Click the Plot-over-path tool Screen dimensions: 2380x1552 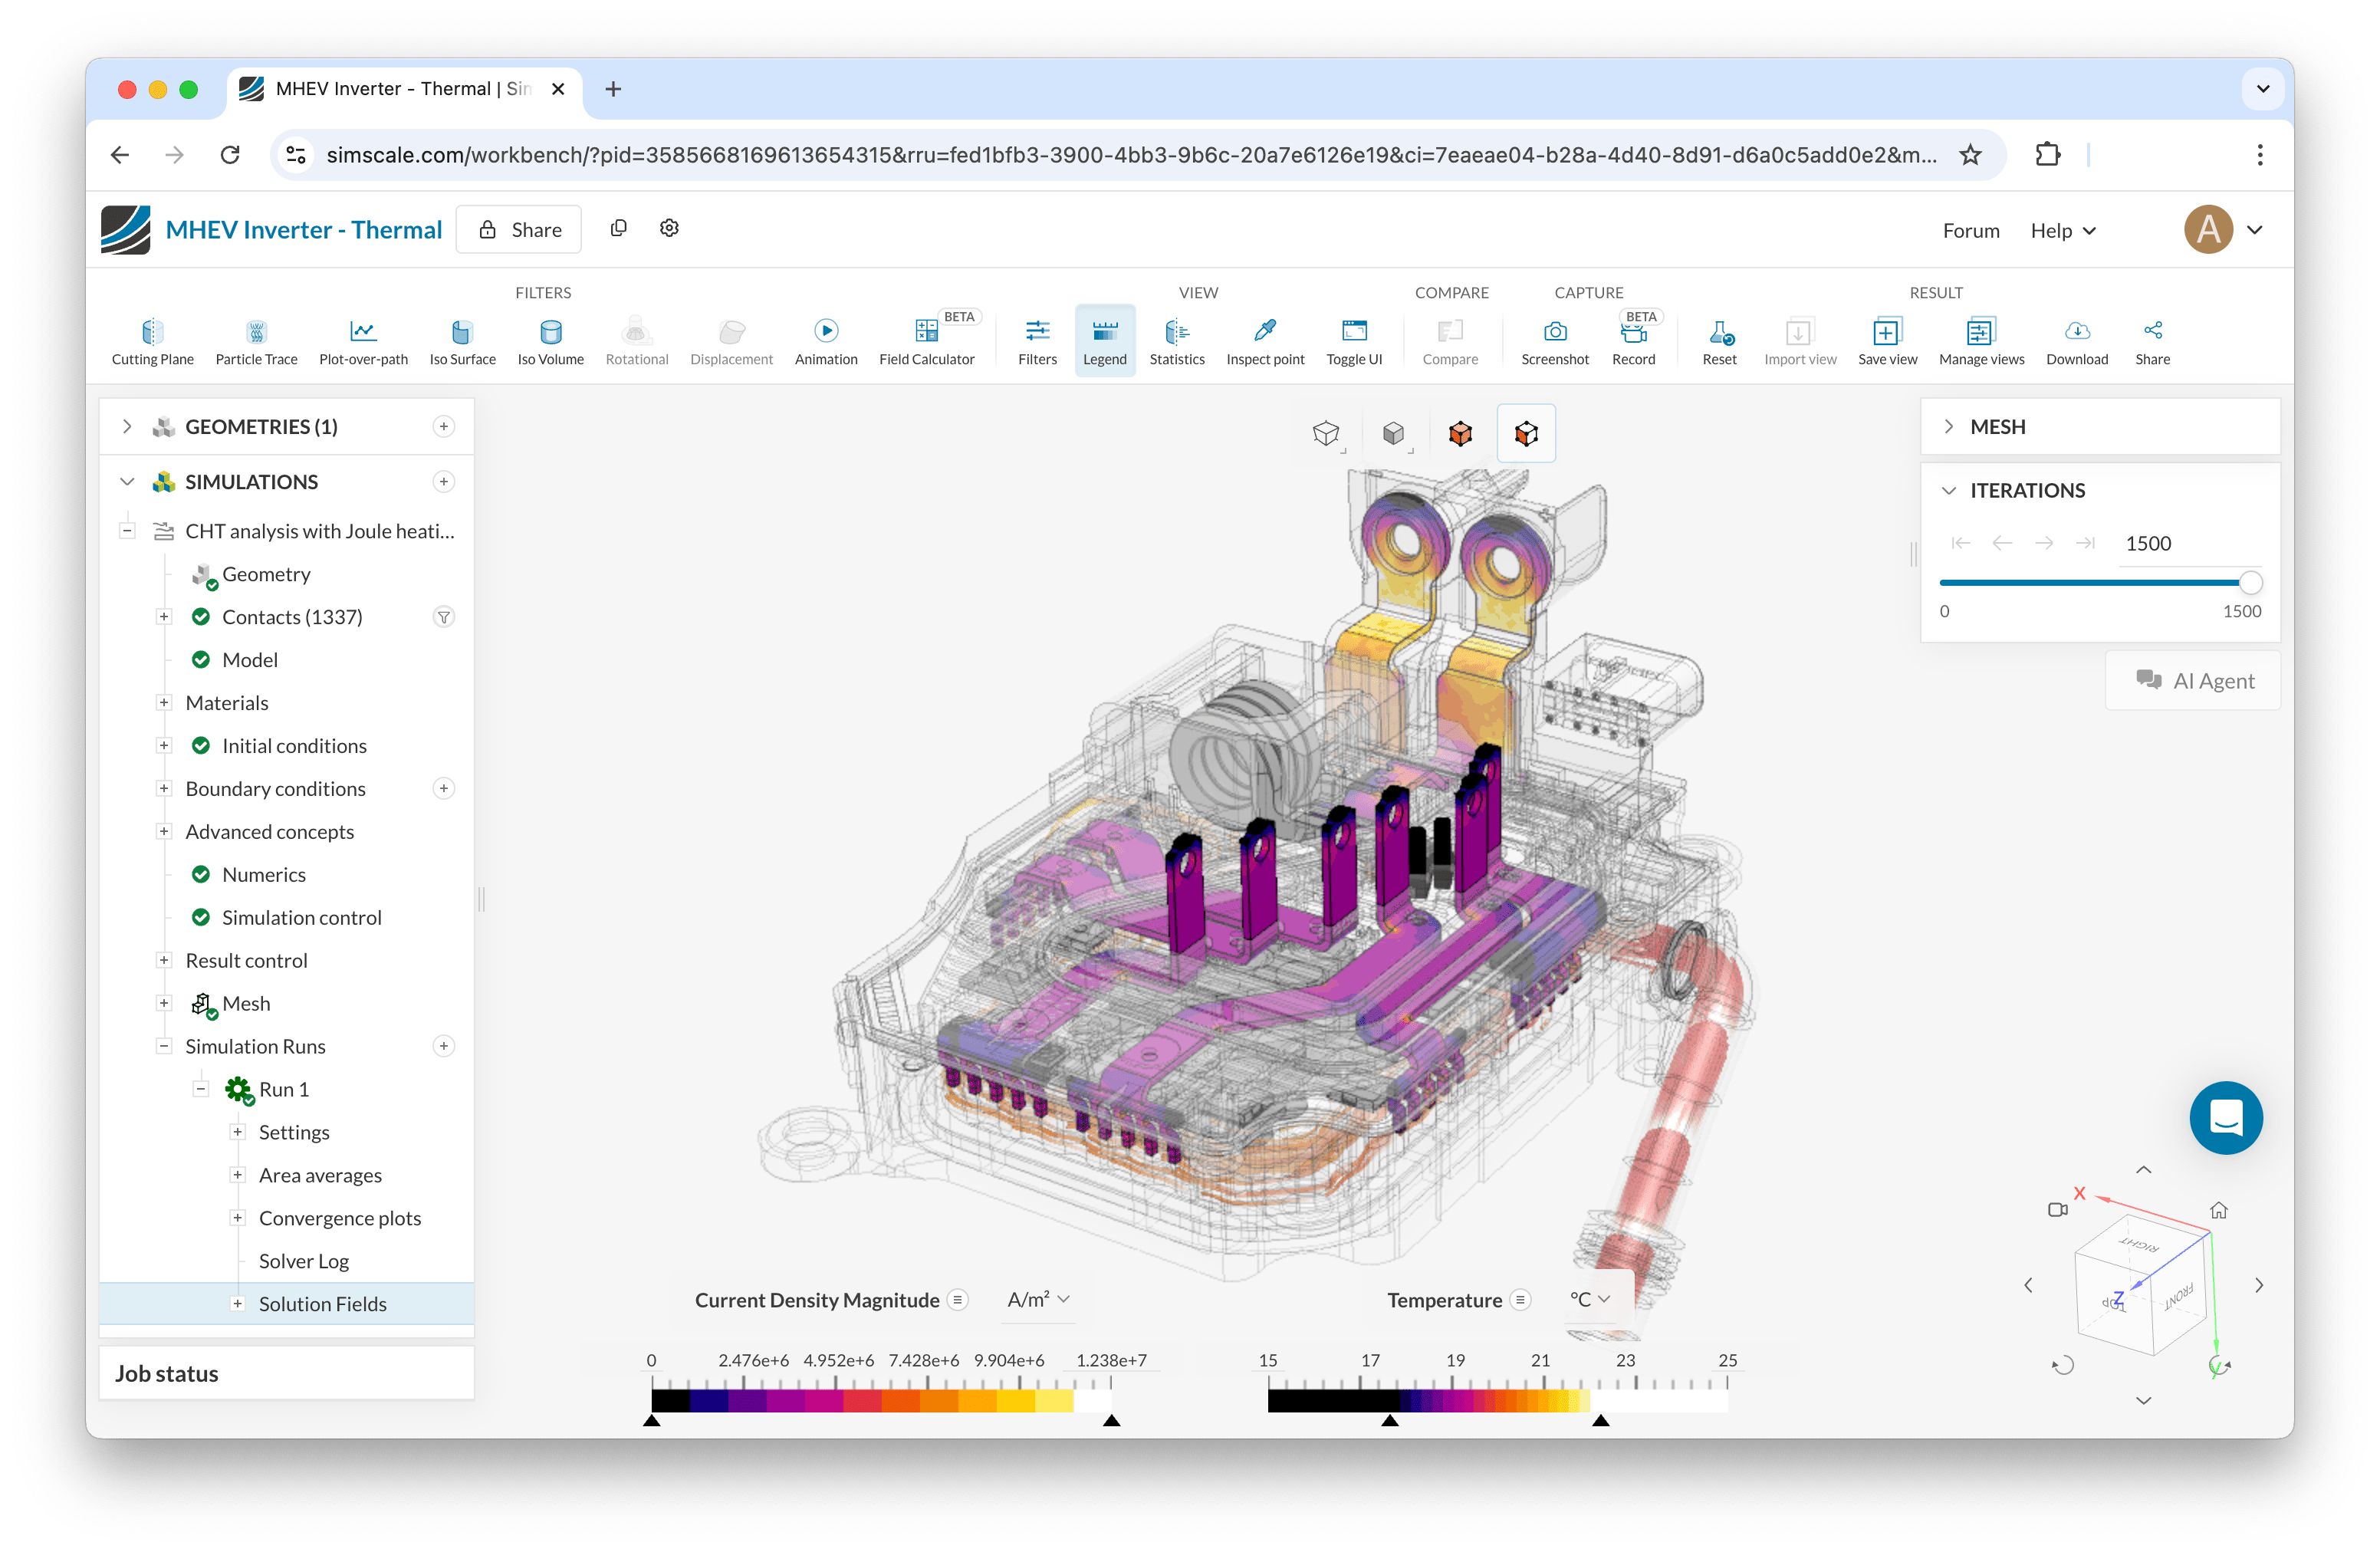363,342
